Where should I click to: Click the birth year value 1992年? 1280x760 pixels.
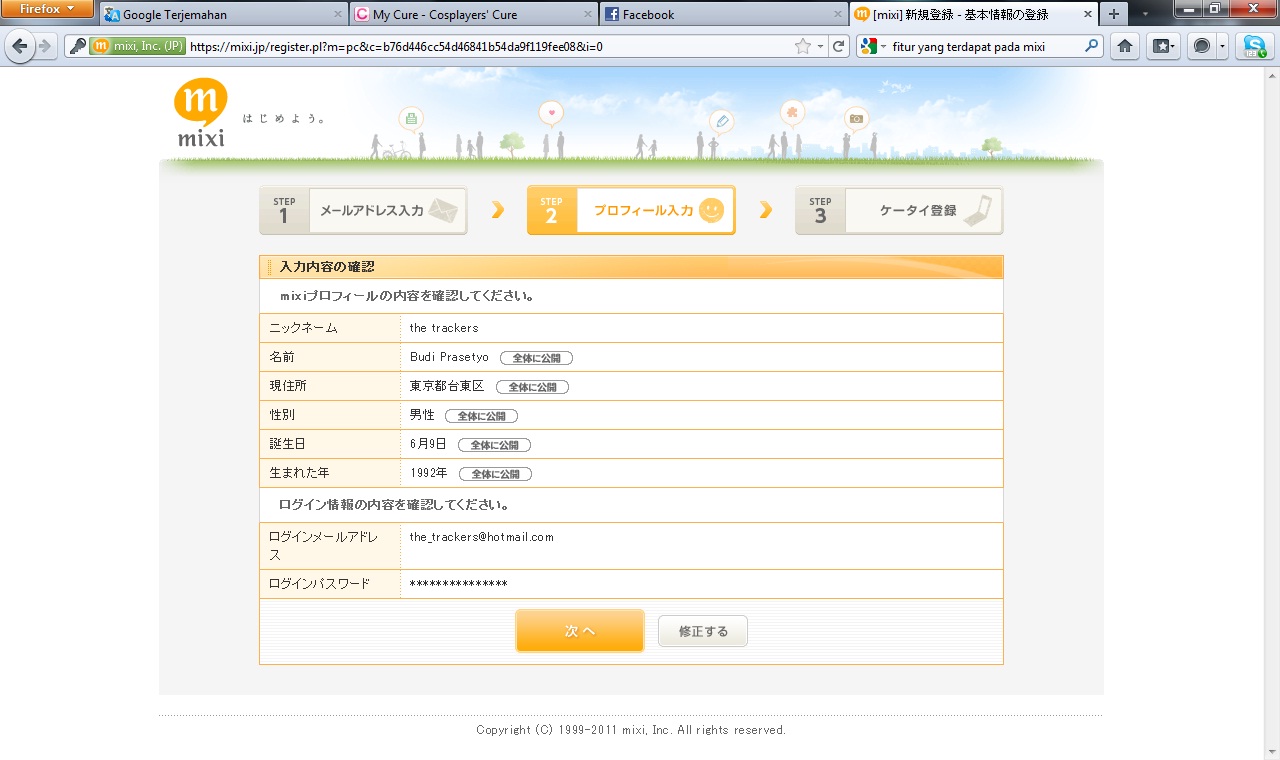point(429,473)
